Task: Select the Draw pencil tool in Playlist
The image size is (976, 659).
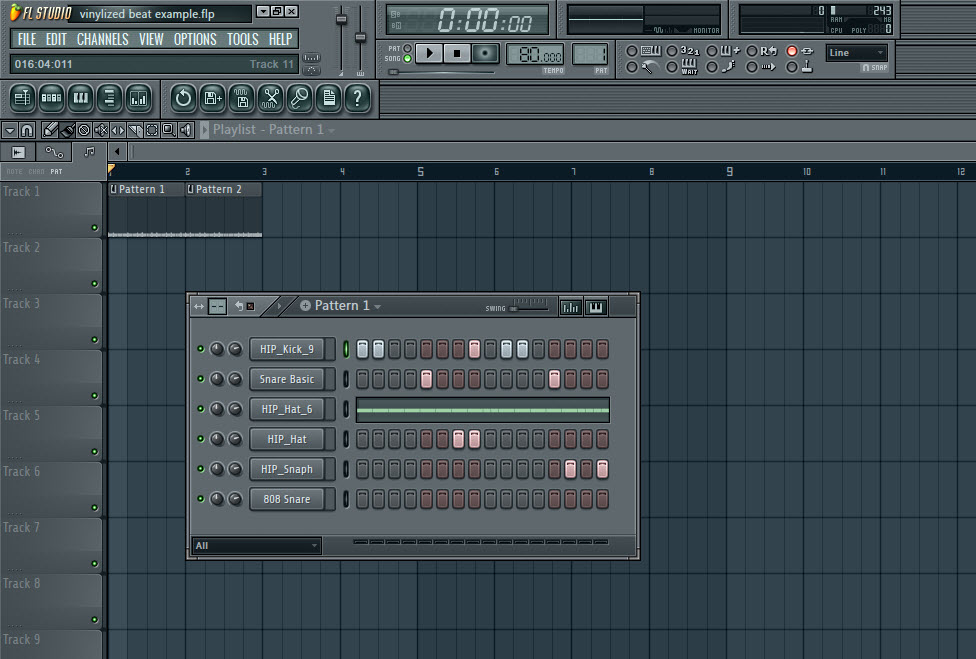Action: [50, 130]
